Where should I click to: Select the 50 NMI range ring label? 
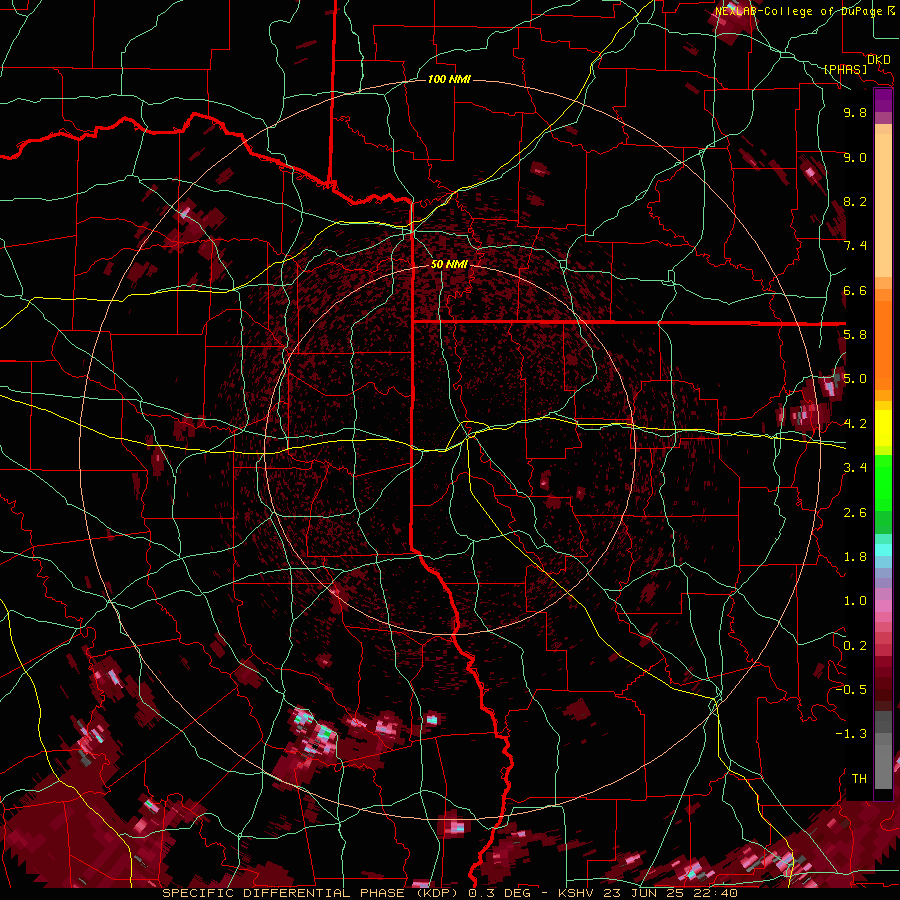click(449, 265)
